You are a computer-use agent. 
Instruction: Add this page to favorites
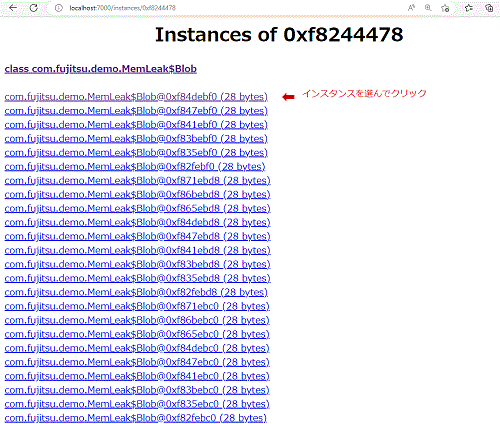click(x=445, y=8)
